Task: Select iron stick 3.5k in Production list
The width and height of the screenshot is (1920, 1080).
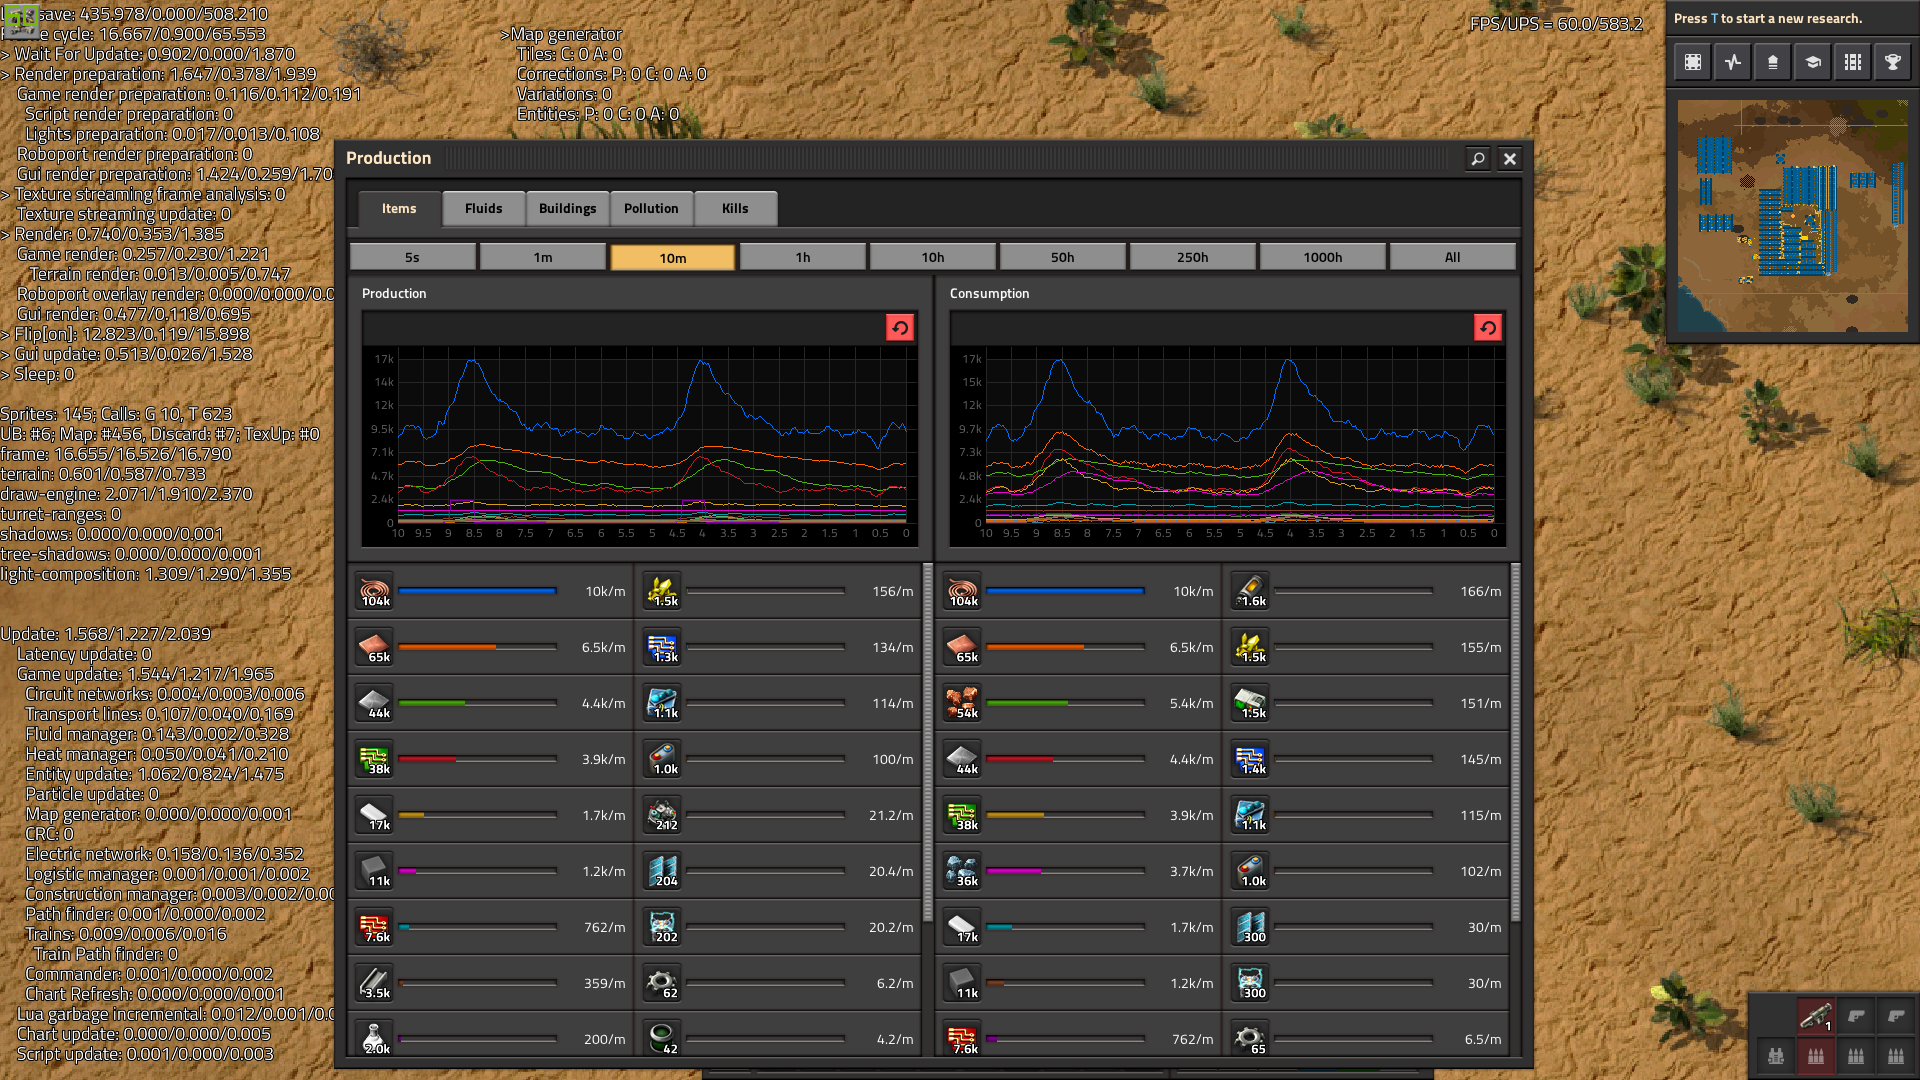Action: [x=376, y=983]
